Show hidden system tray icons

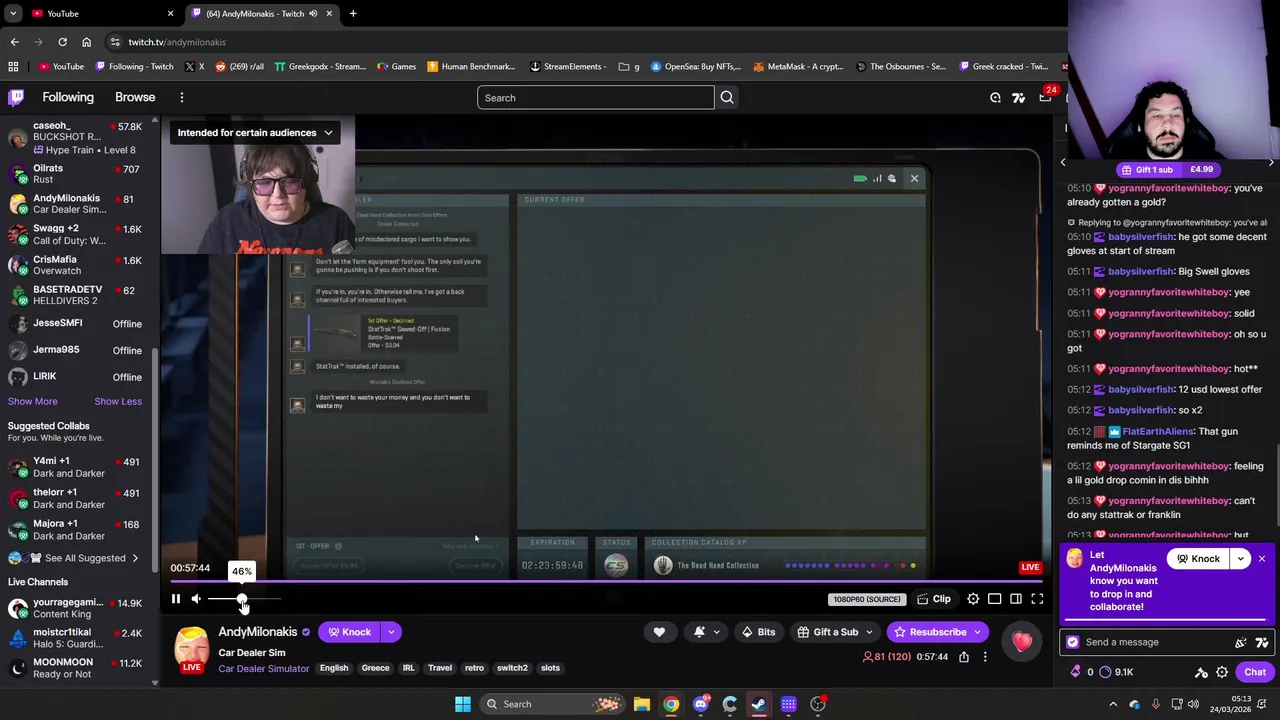pos(1113,704)
